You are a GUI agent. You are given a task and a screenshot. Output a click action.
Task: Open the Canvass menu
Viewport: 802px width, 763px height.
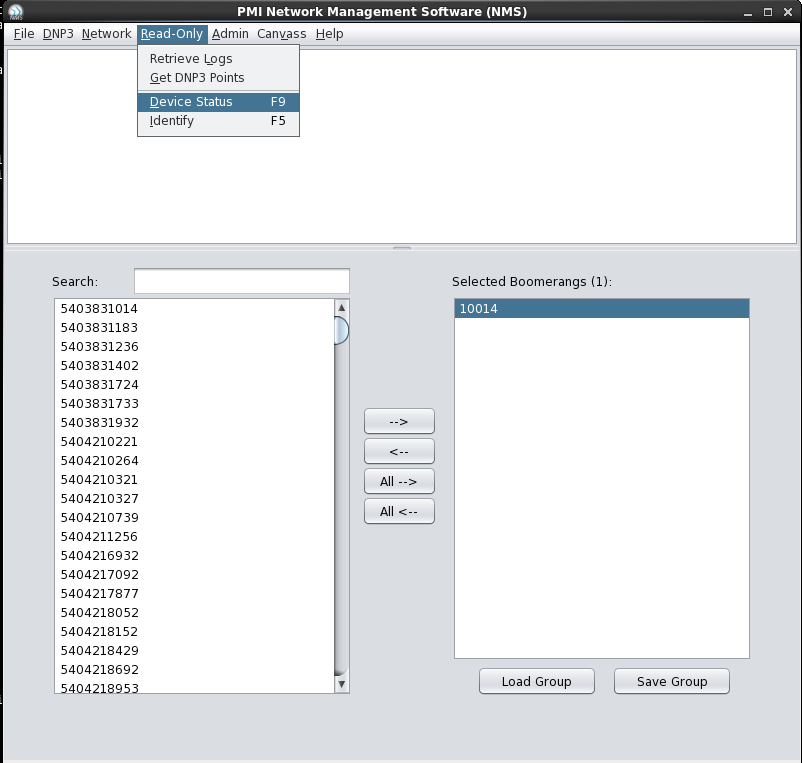(282, 34)
